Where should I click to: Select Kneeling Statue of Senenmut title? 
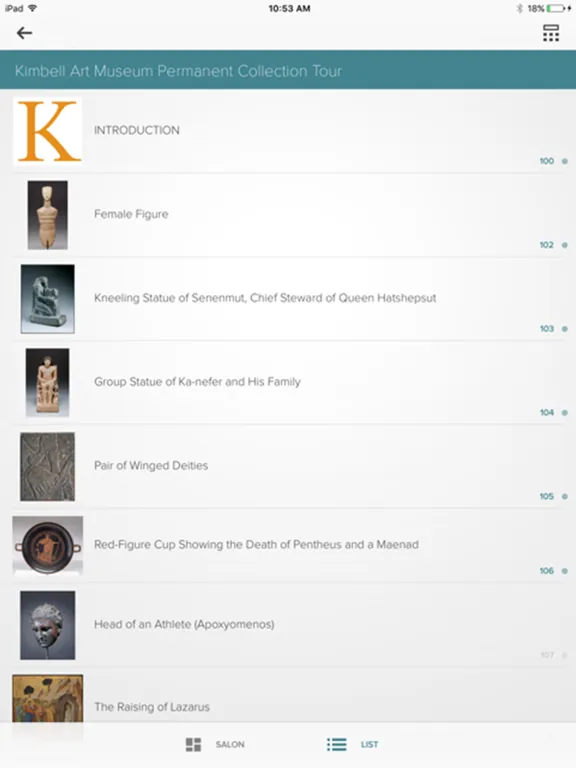[265, 298]
